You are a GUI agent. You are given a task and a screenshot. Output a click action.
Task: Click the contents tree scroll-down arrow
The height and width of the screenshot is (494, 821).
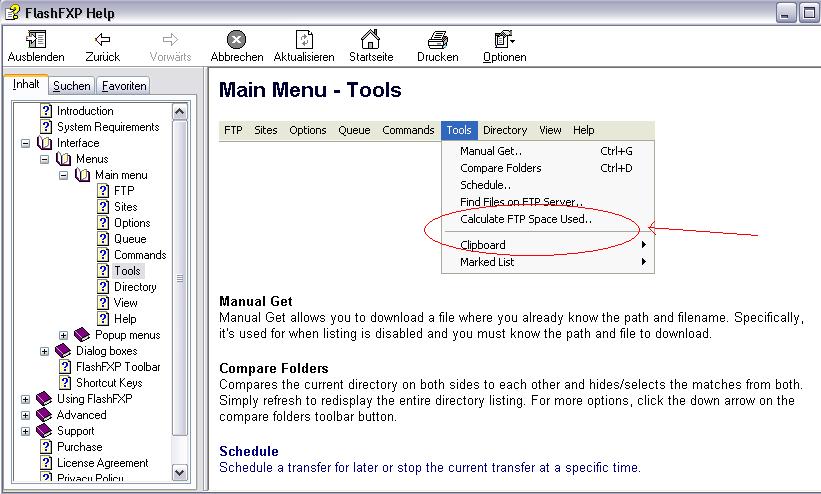(180, 472)
